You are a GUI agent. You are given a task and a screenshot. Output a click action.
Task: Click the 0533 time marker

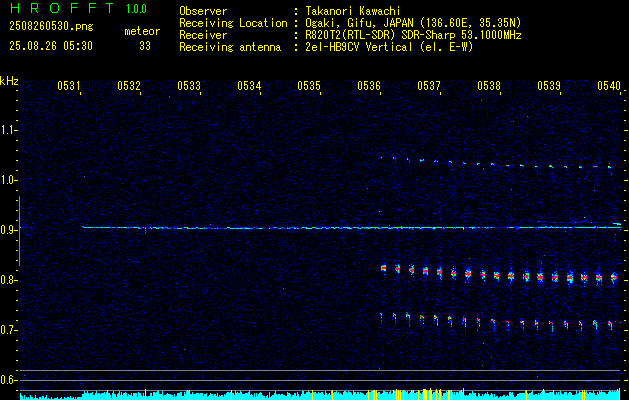tap(189, 85)
